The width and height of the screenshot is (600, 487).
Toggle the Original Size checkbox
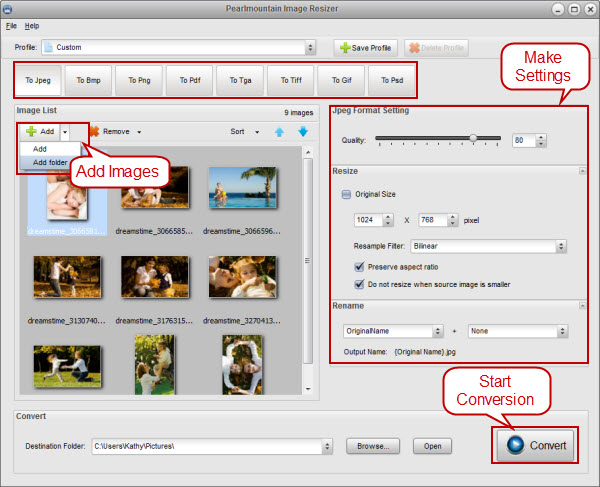346,195
